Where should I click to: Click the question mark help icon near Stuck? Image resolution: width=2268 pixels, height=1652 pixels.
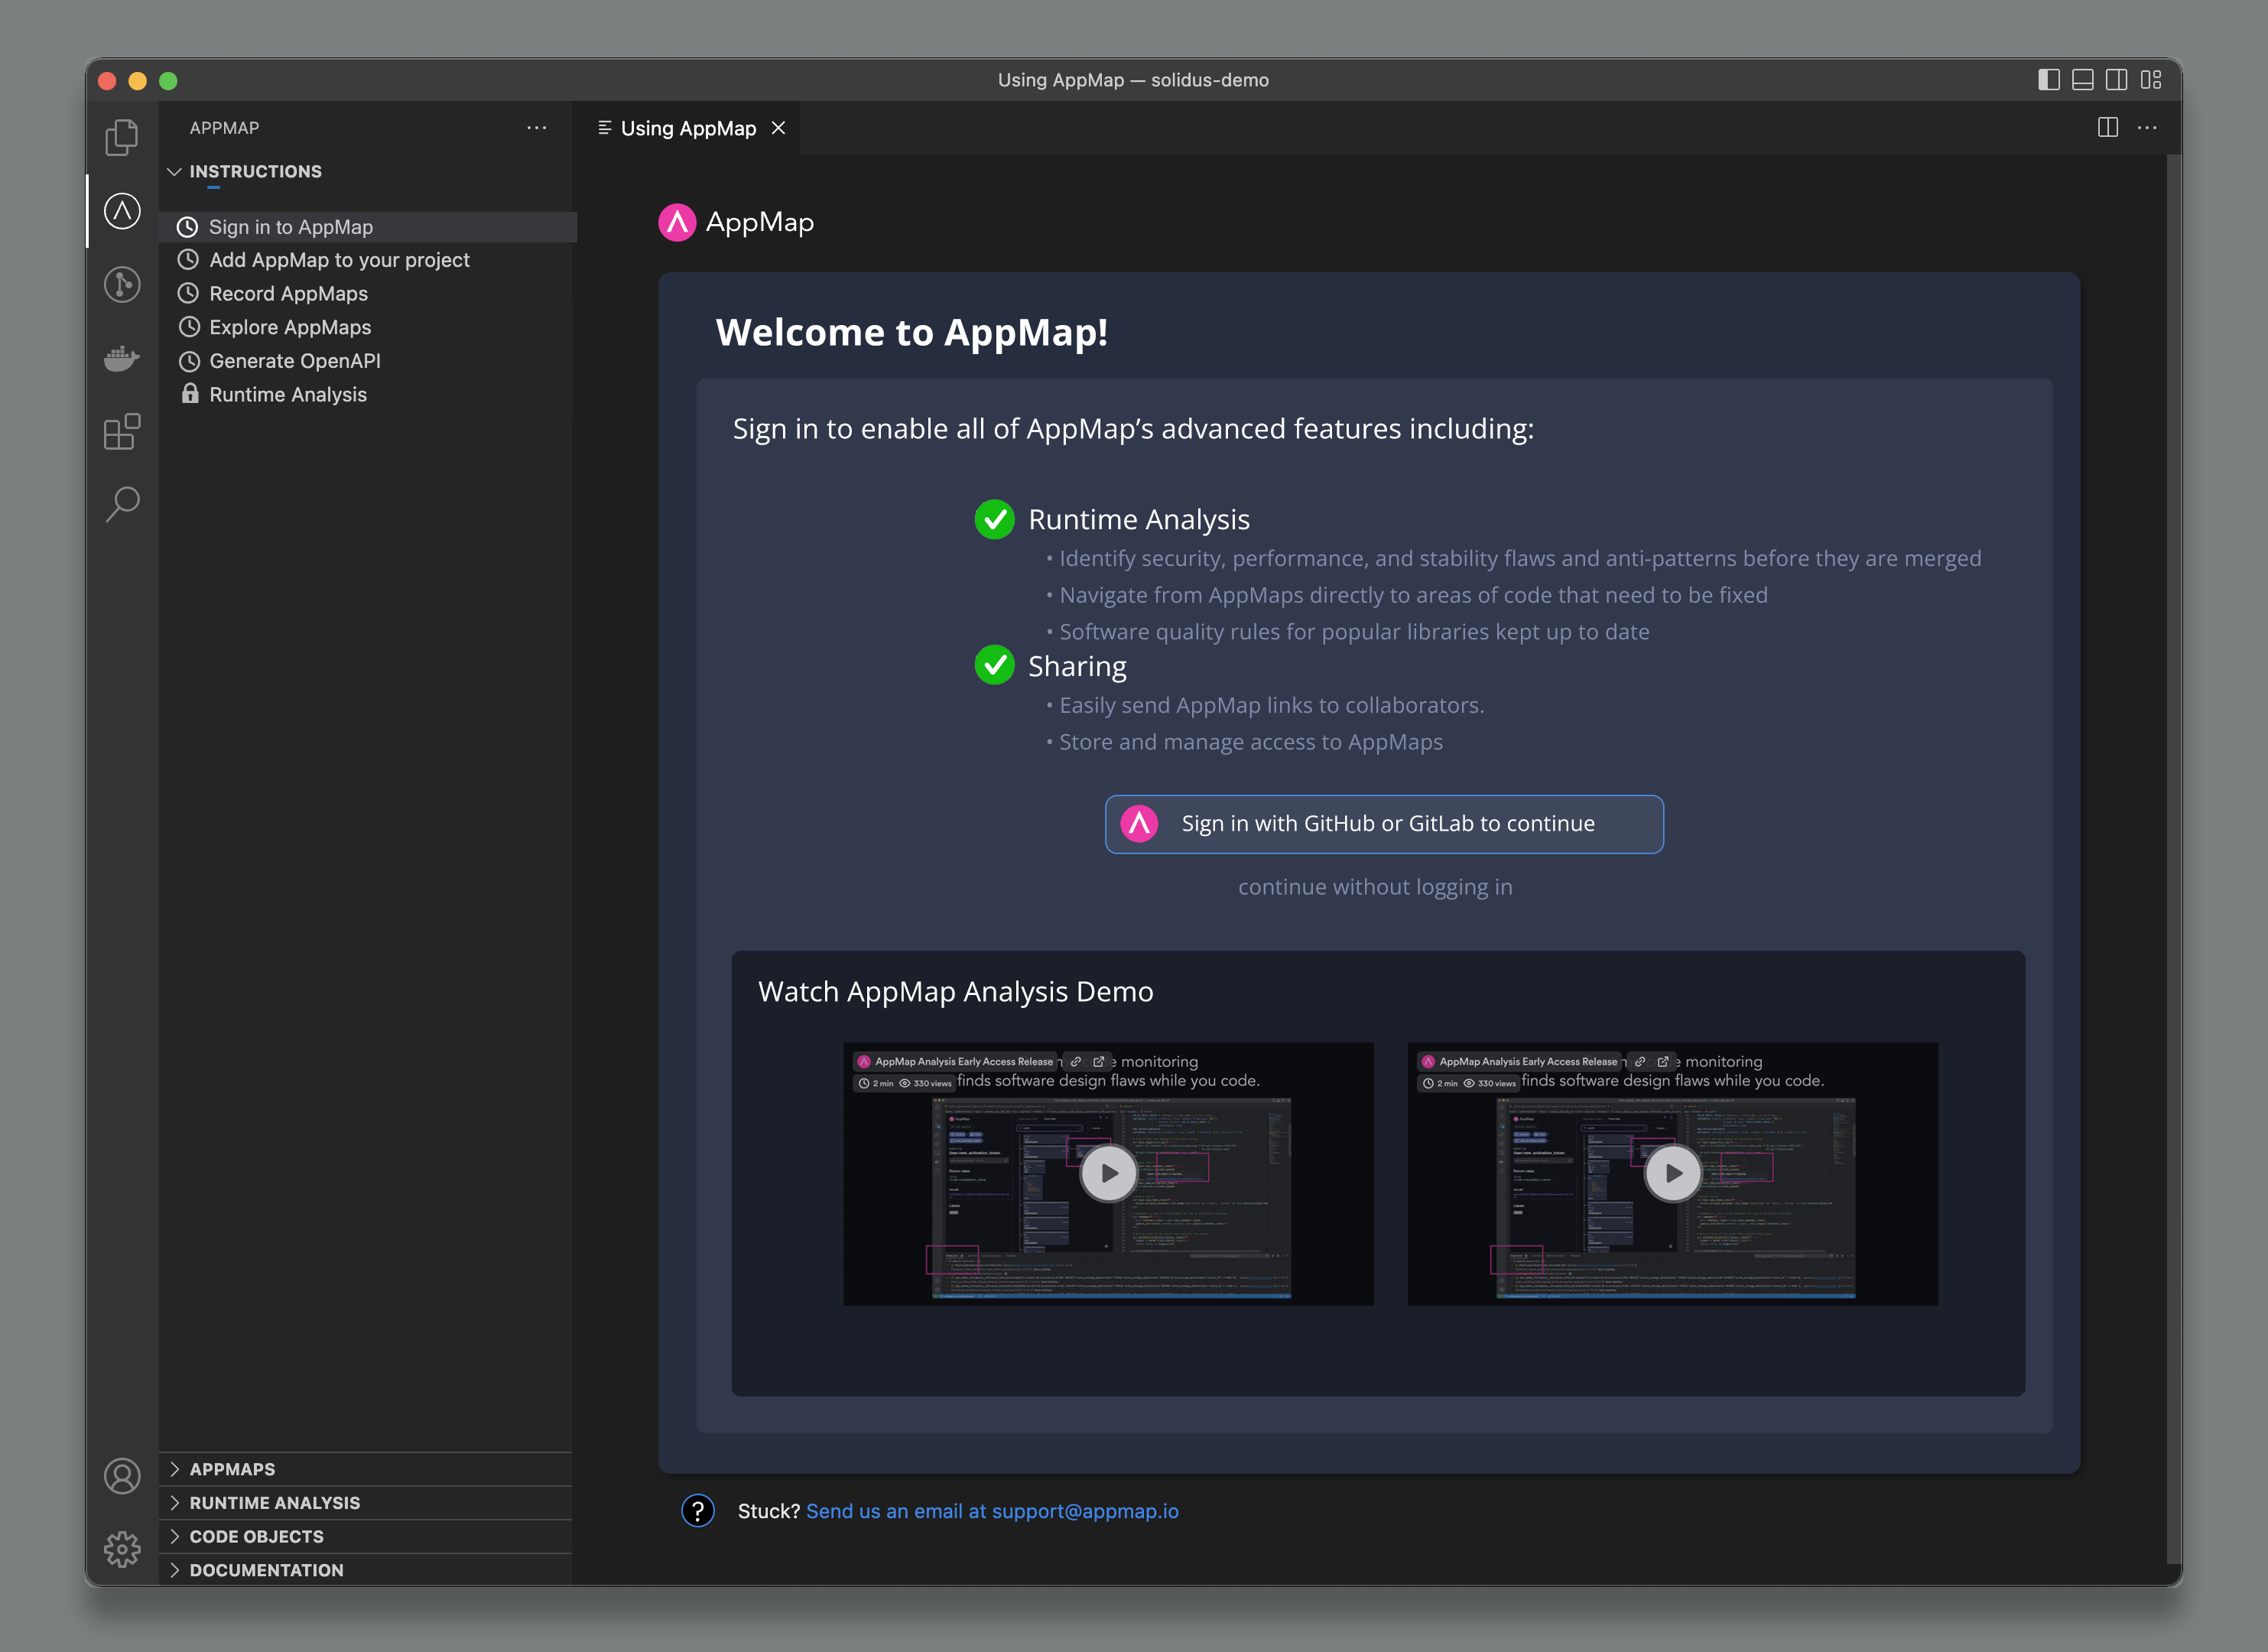[698, 1511]
